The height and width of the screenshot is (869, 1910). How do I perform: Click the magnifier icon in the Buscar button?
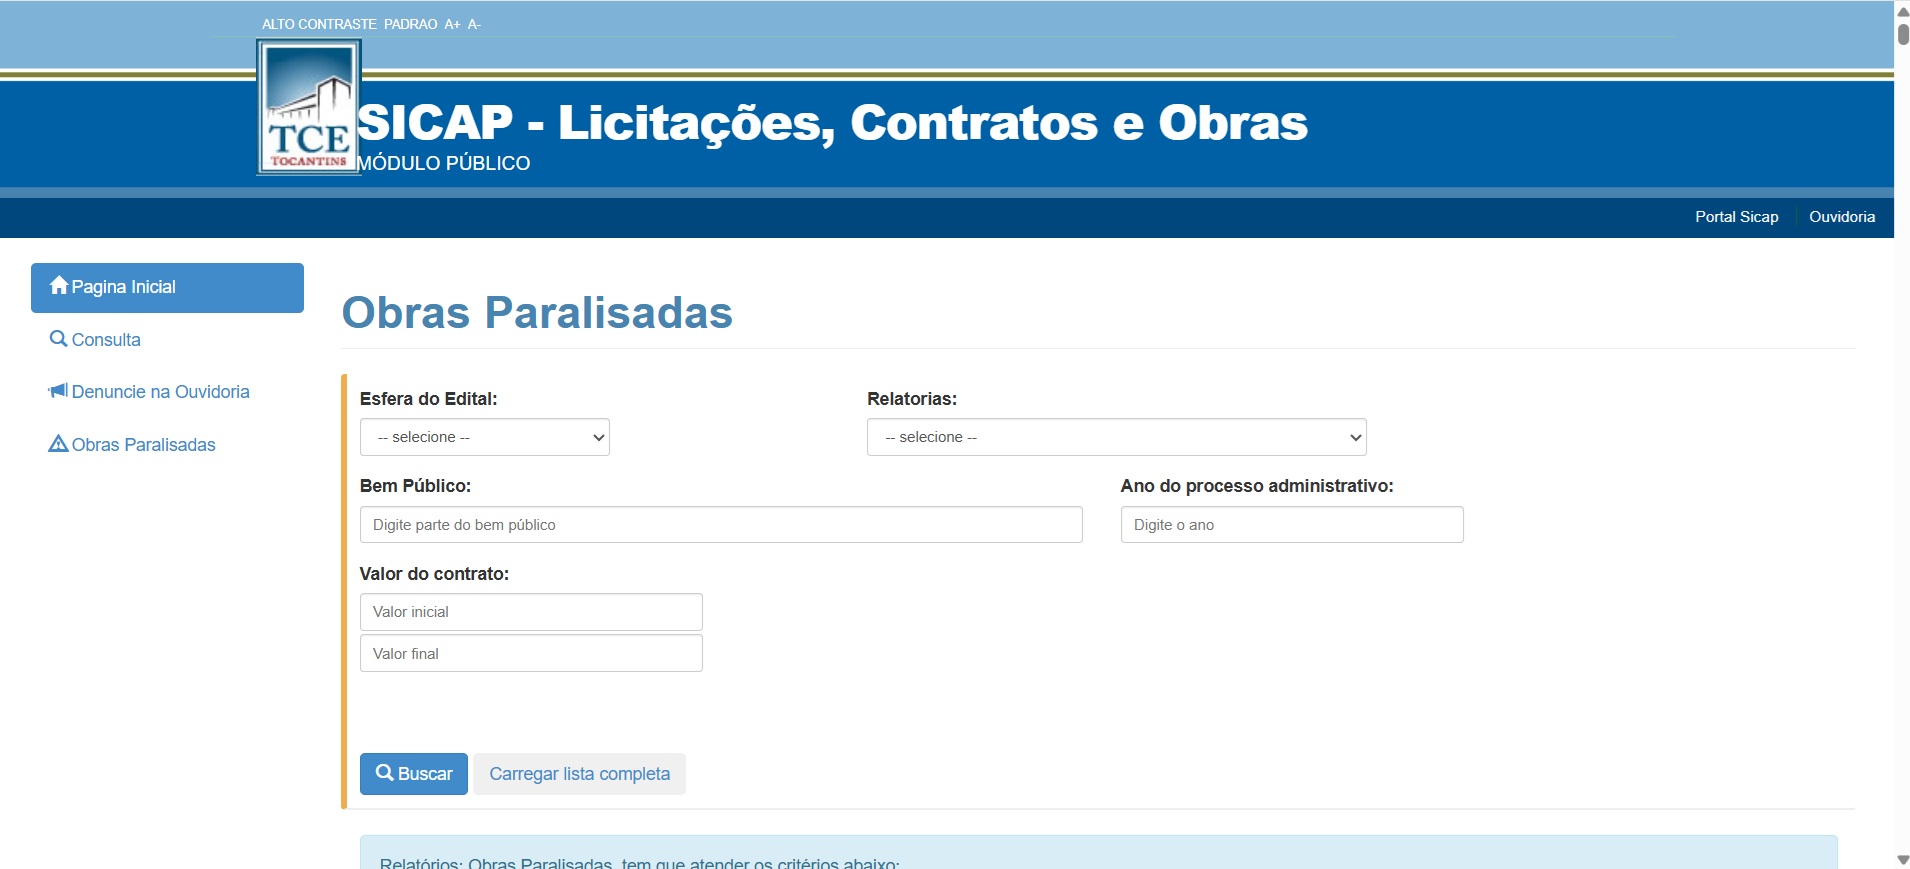[385, 773]
